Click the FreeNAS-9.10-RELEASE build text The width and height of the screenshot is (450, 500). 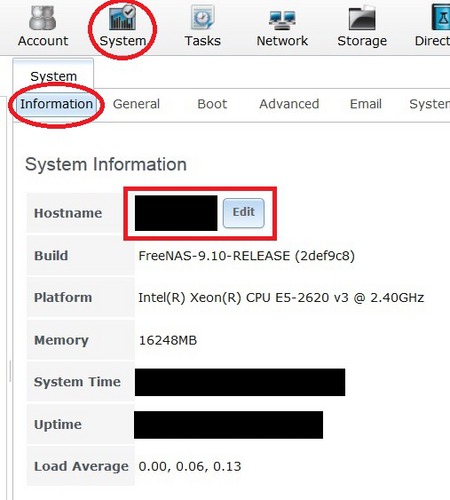pyautogui.click(x=247, y=256)
